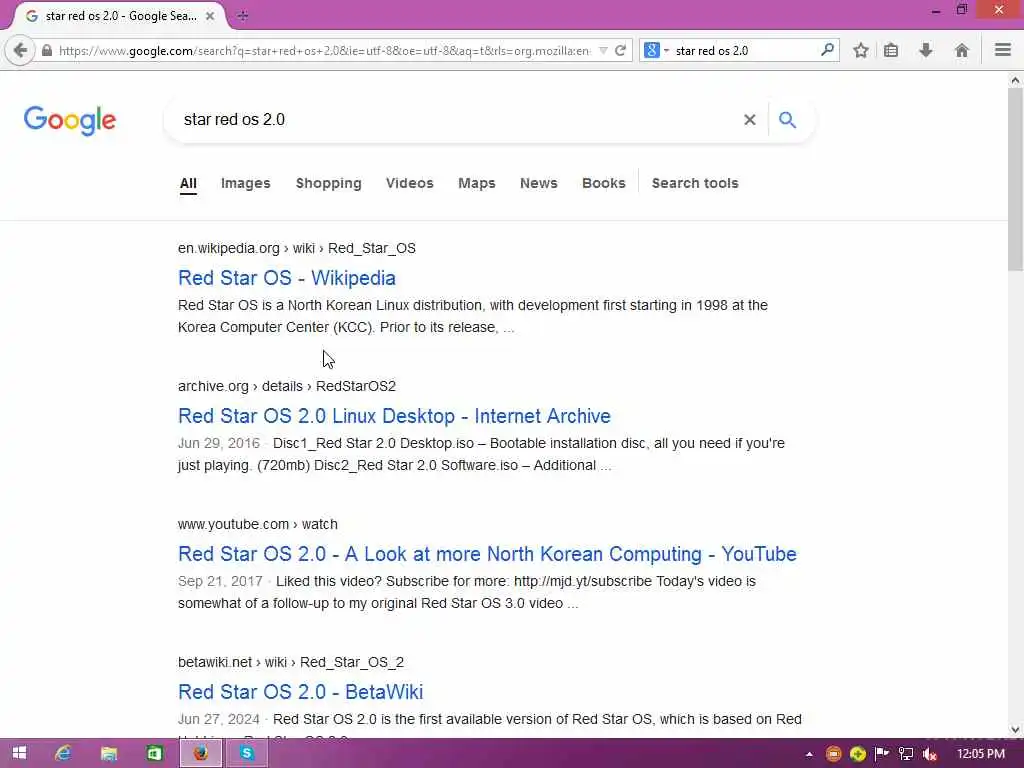
Task: Open the Google search engine selector dropdown
Action: pyautogui.click(x=656, y=50)
